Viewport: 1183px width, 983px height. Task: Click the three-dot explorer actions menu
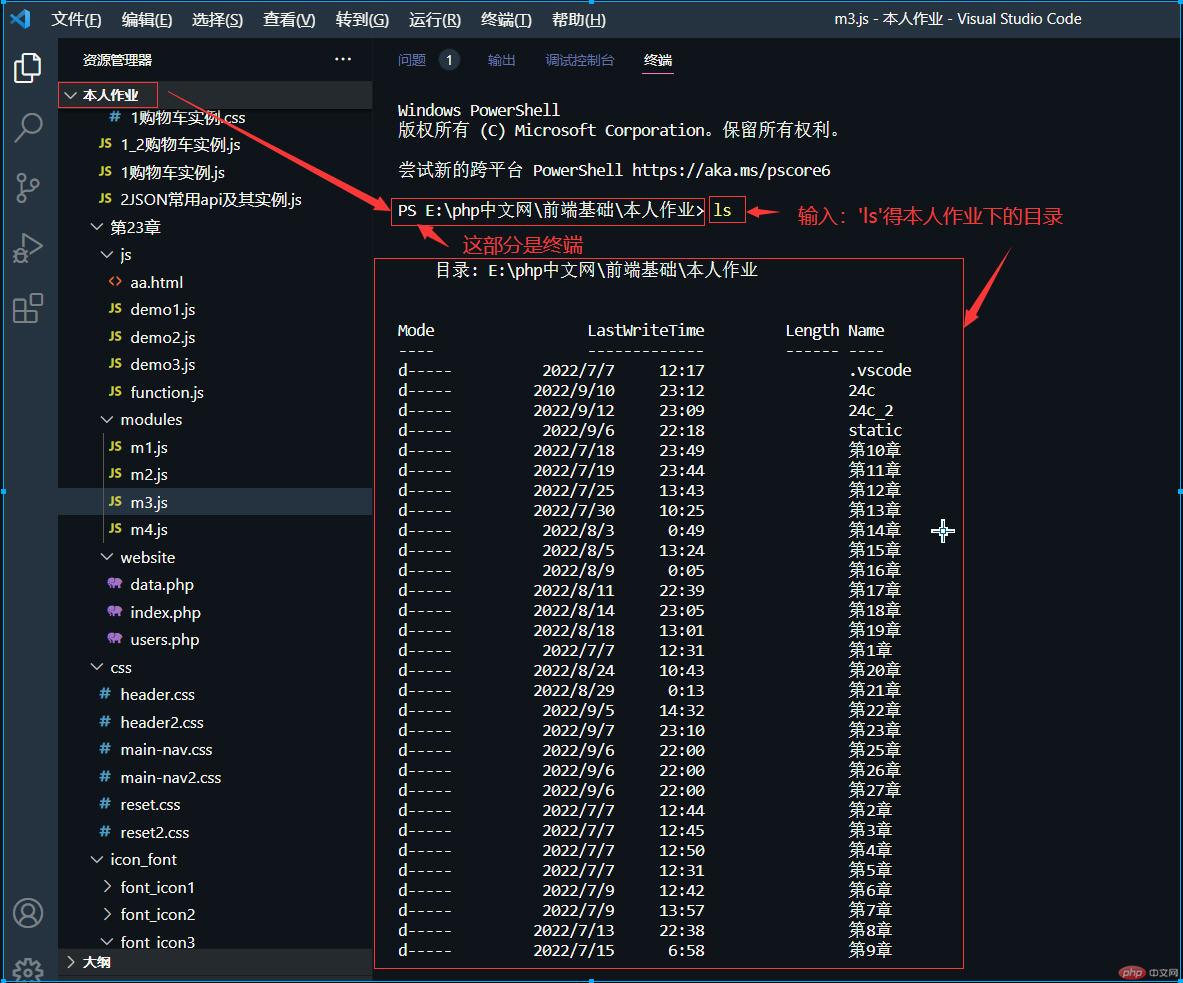(343, 60)
